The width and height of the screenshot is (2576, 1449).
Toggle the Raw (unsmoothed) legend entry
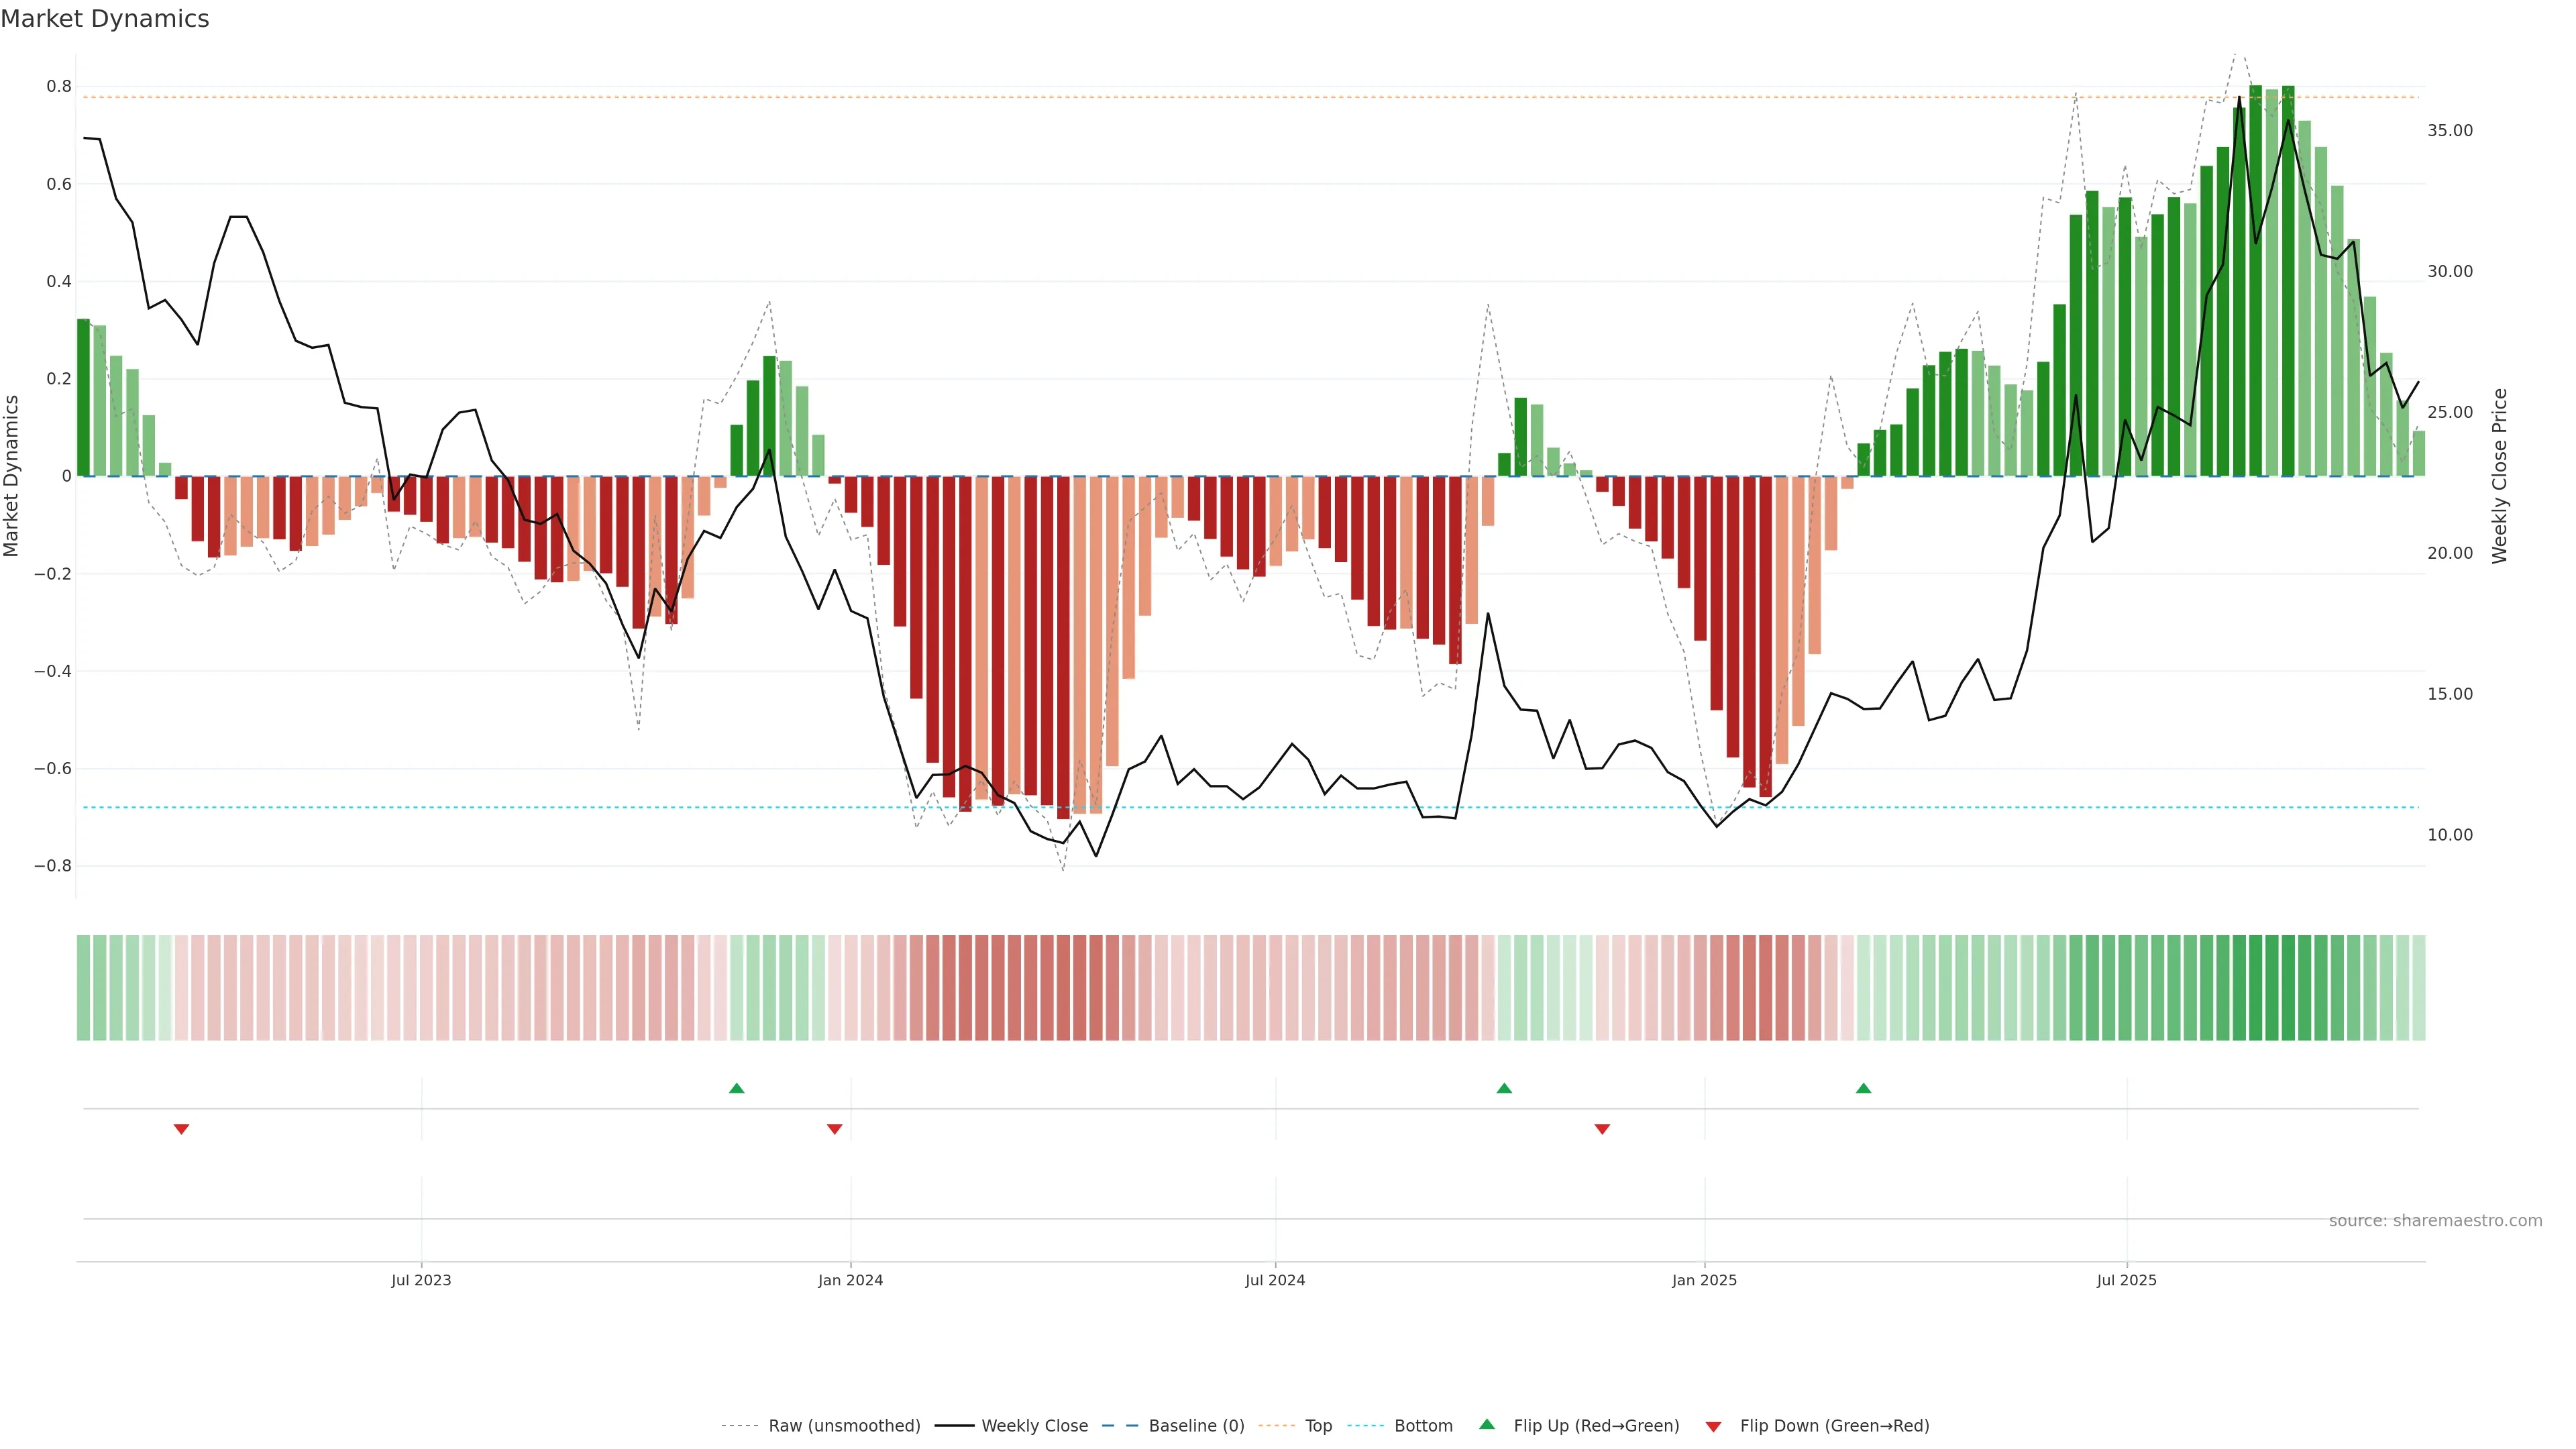844,1426
